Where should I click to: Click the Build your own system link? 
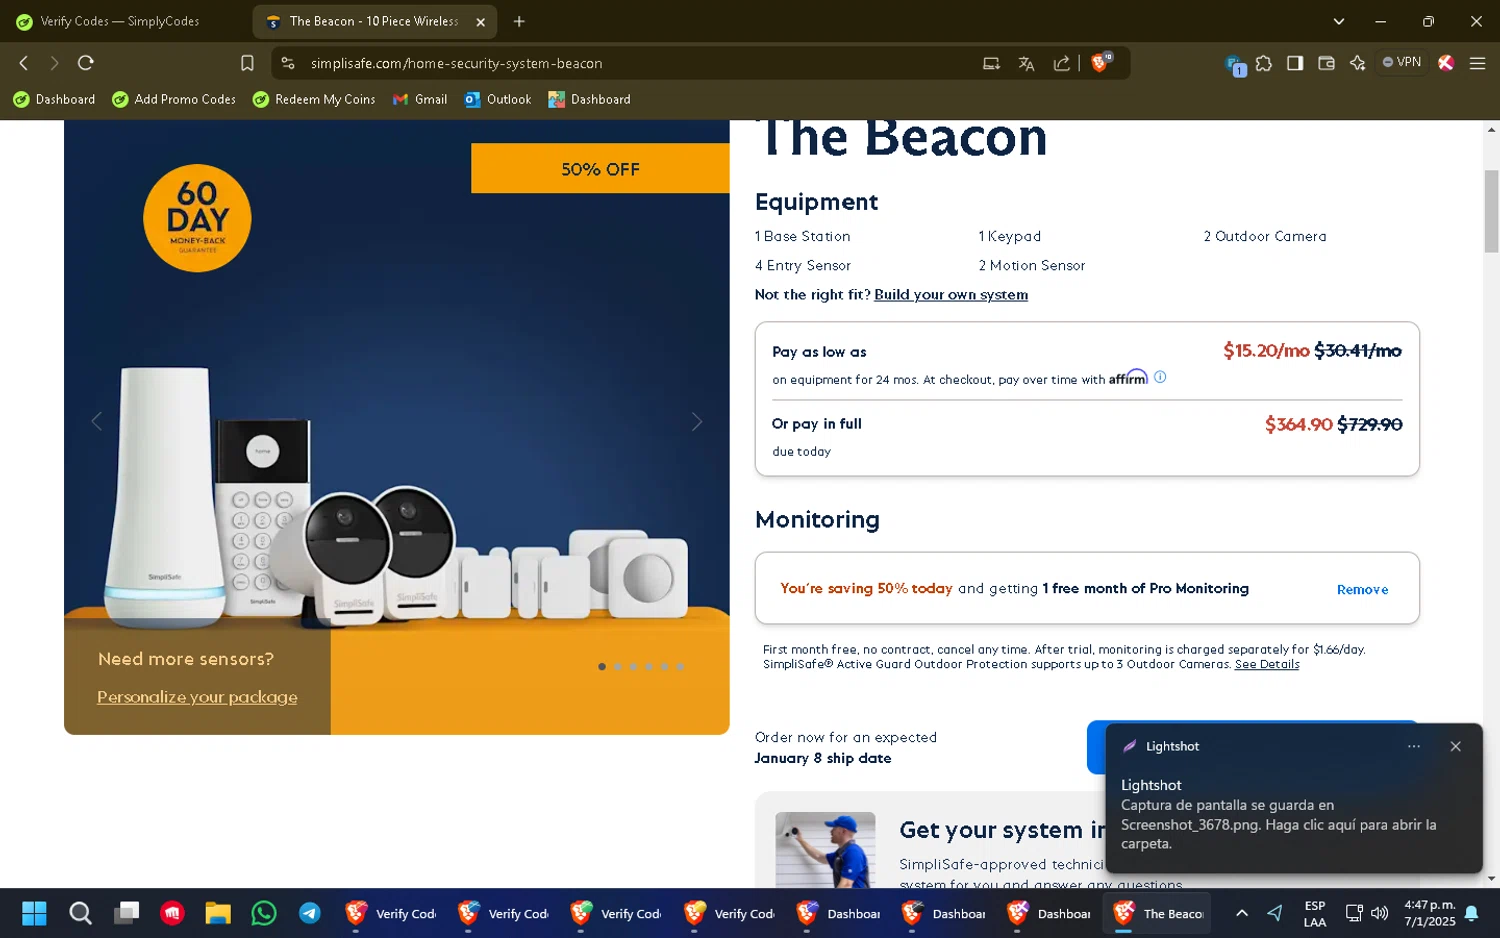(950, 295)
